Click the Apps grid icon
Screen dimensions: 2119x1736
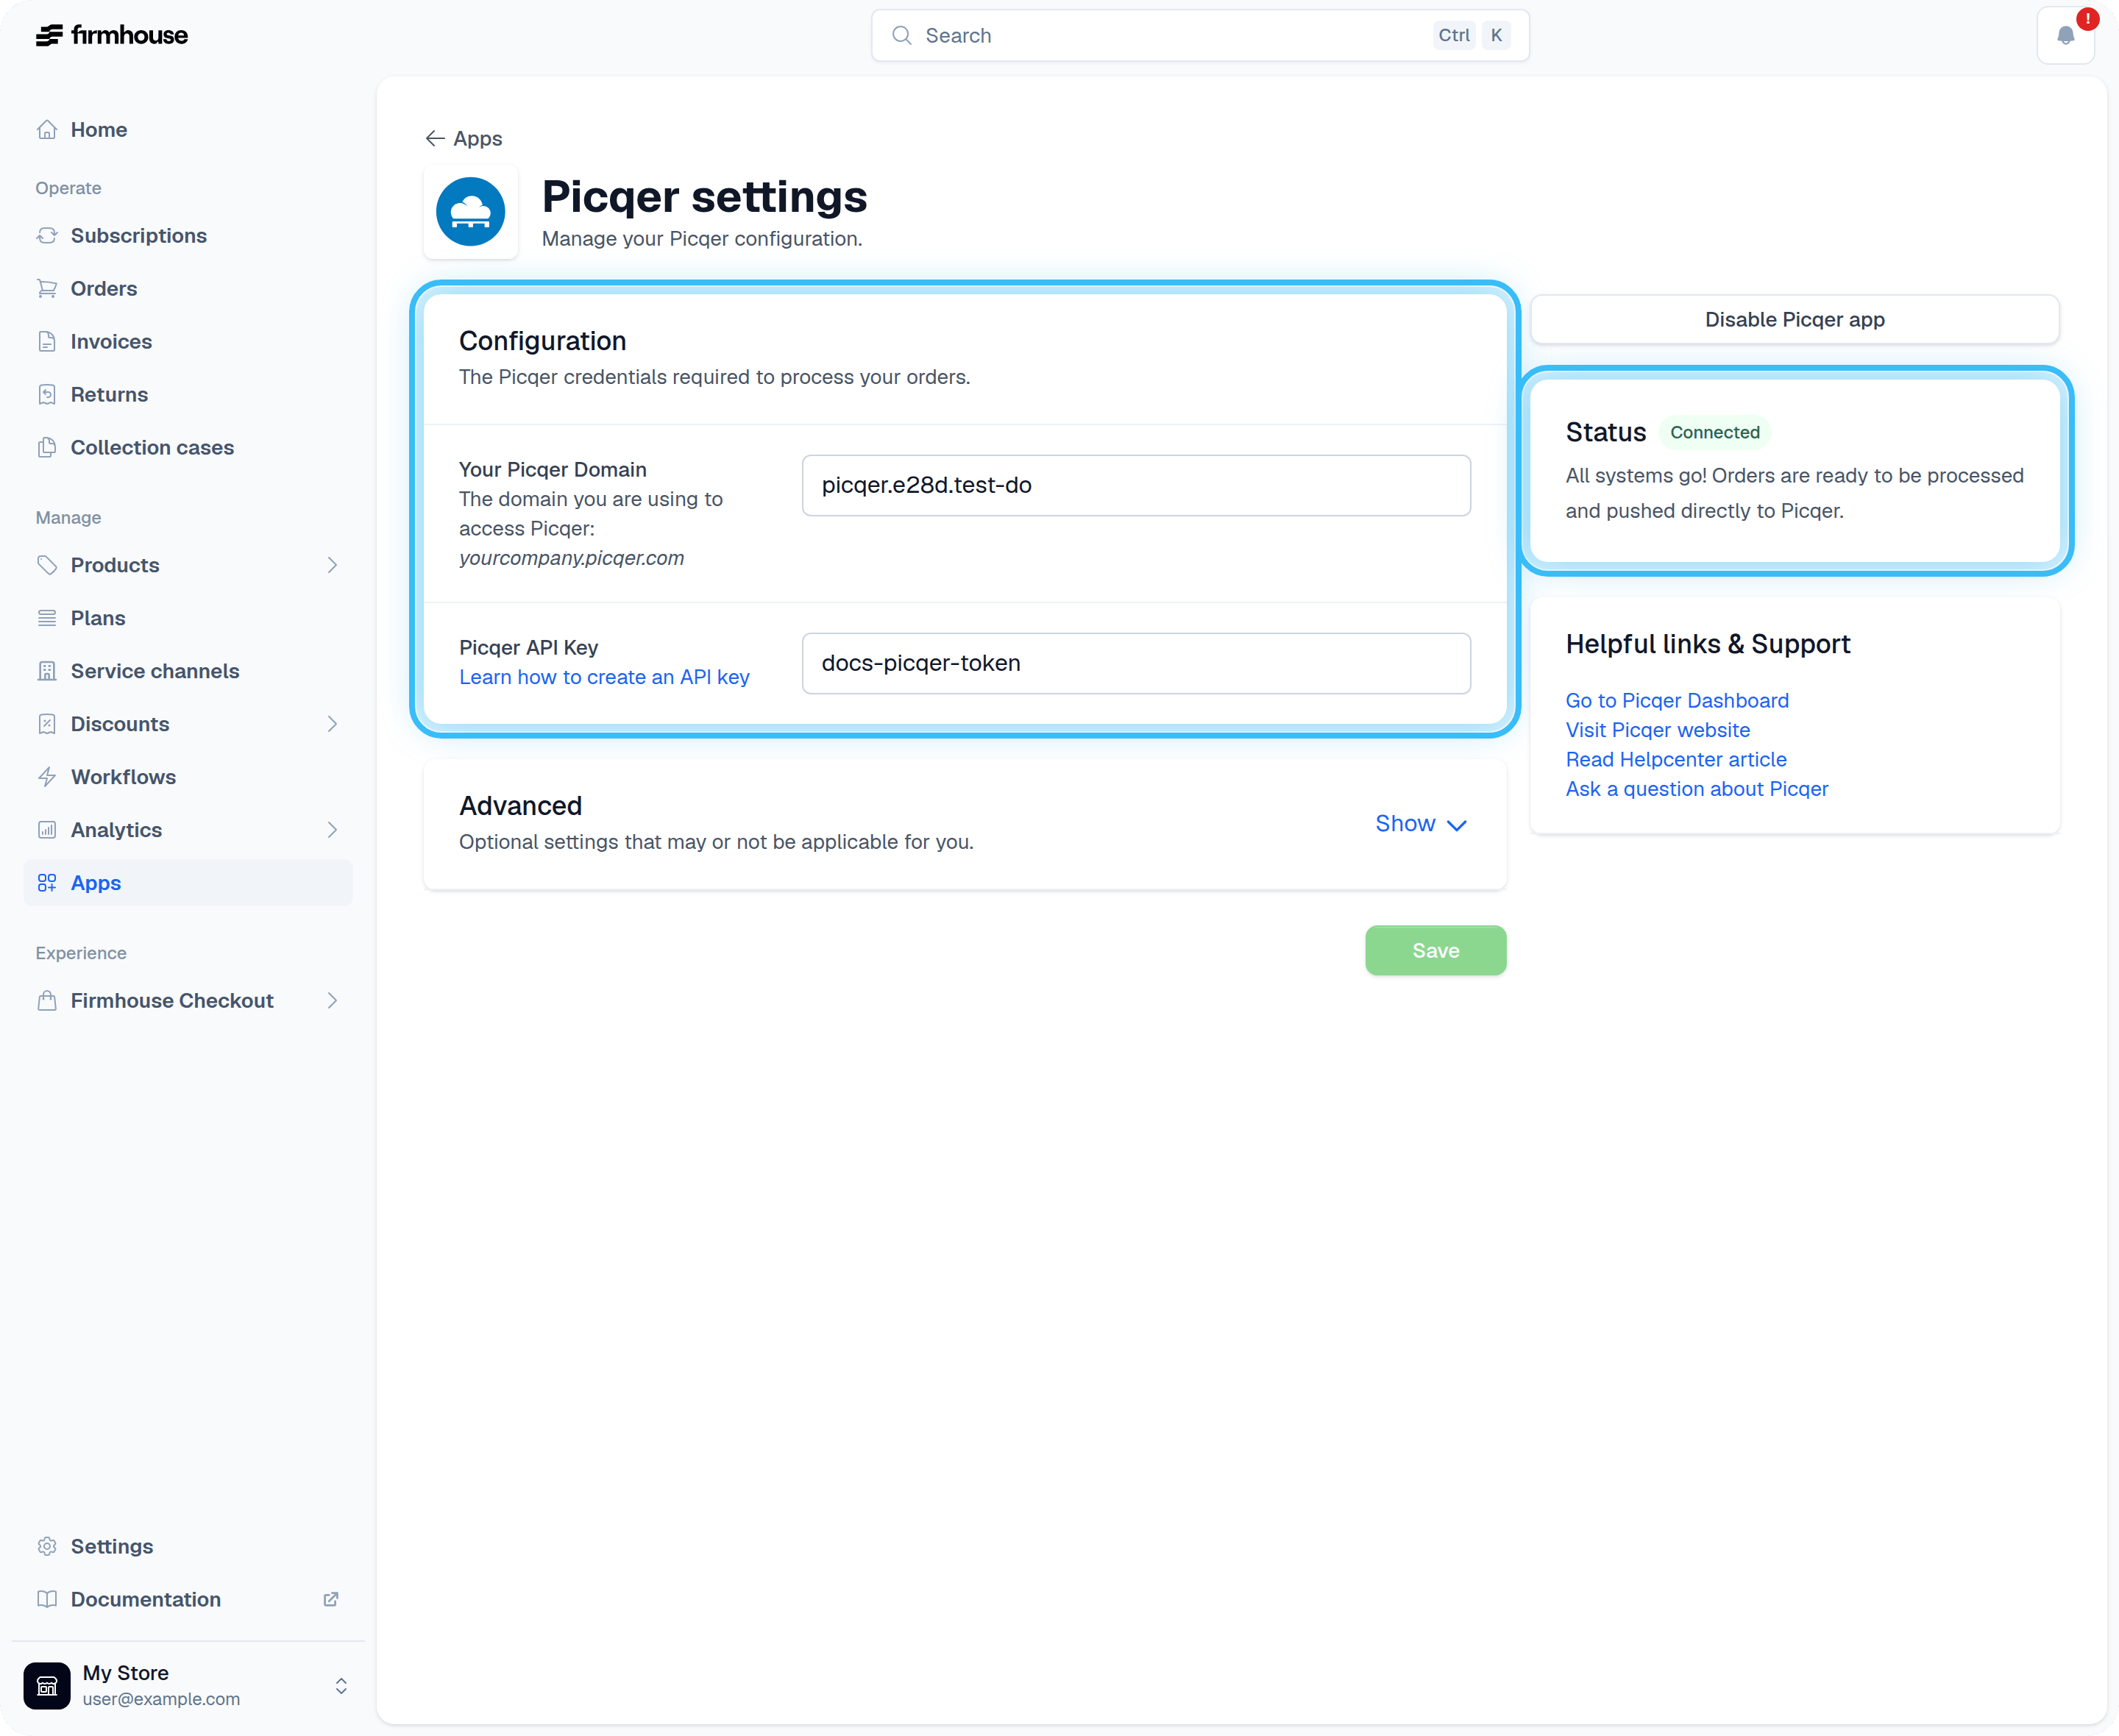coord(47,883)
